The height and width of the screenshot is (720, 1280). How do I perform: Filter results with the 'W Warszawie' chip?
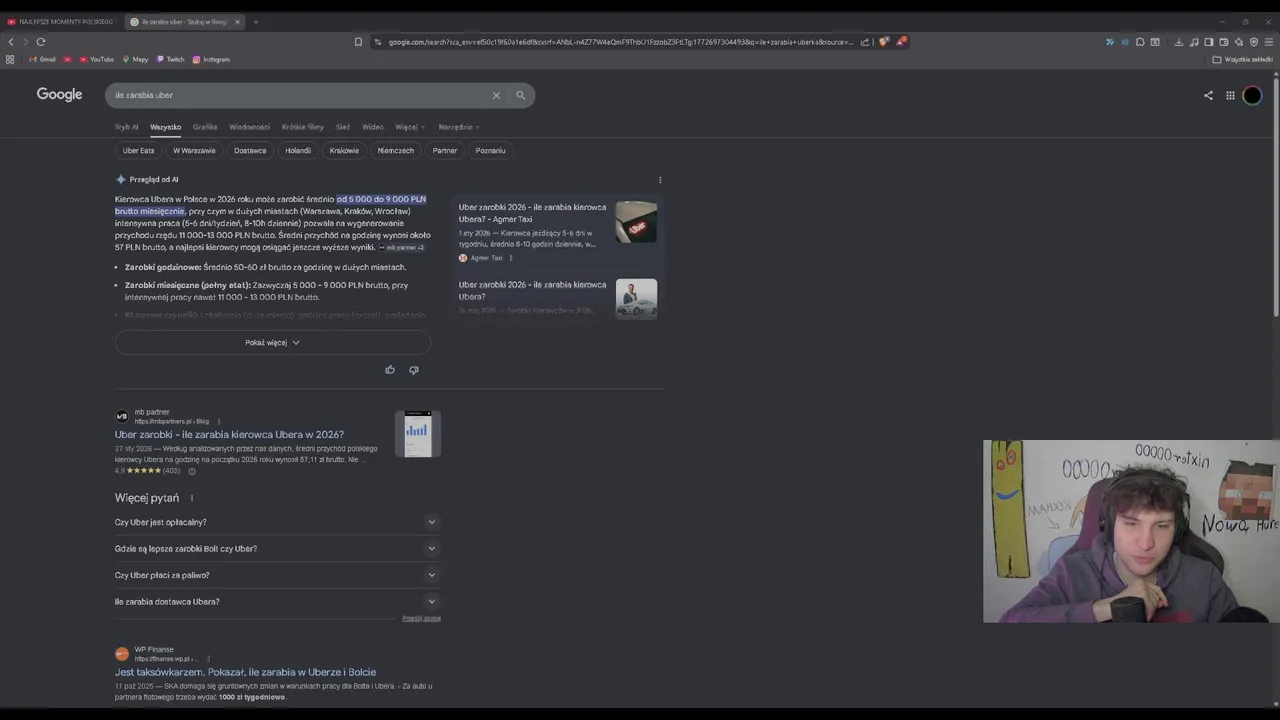[x=194, y=150]
